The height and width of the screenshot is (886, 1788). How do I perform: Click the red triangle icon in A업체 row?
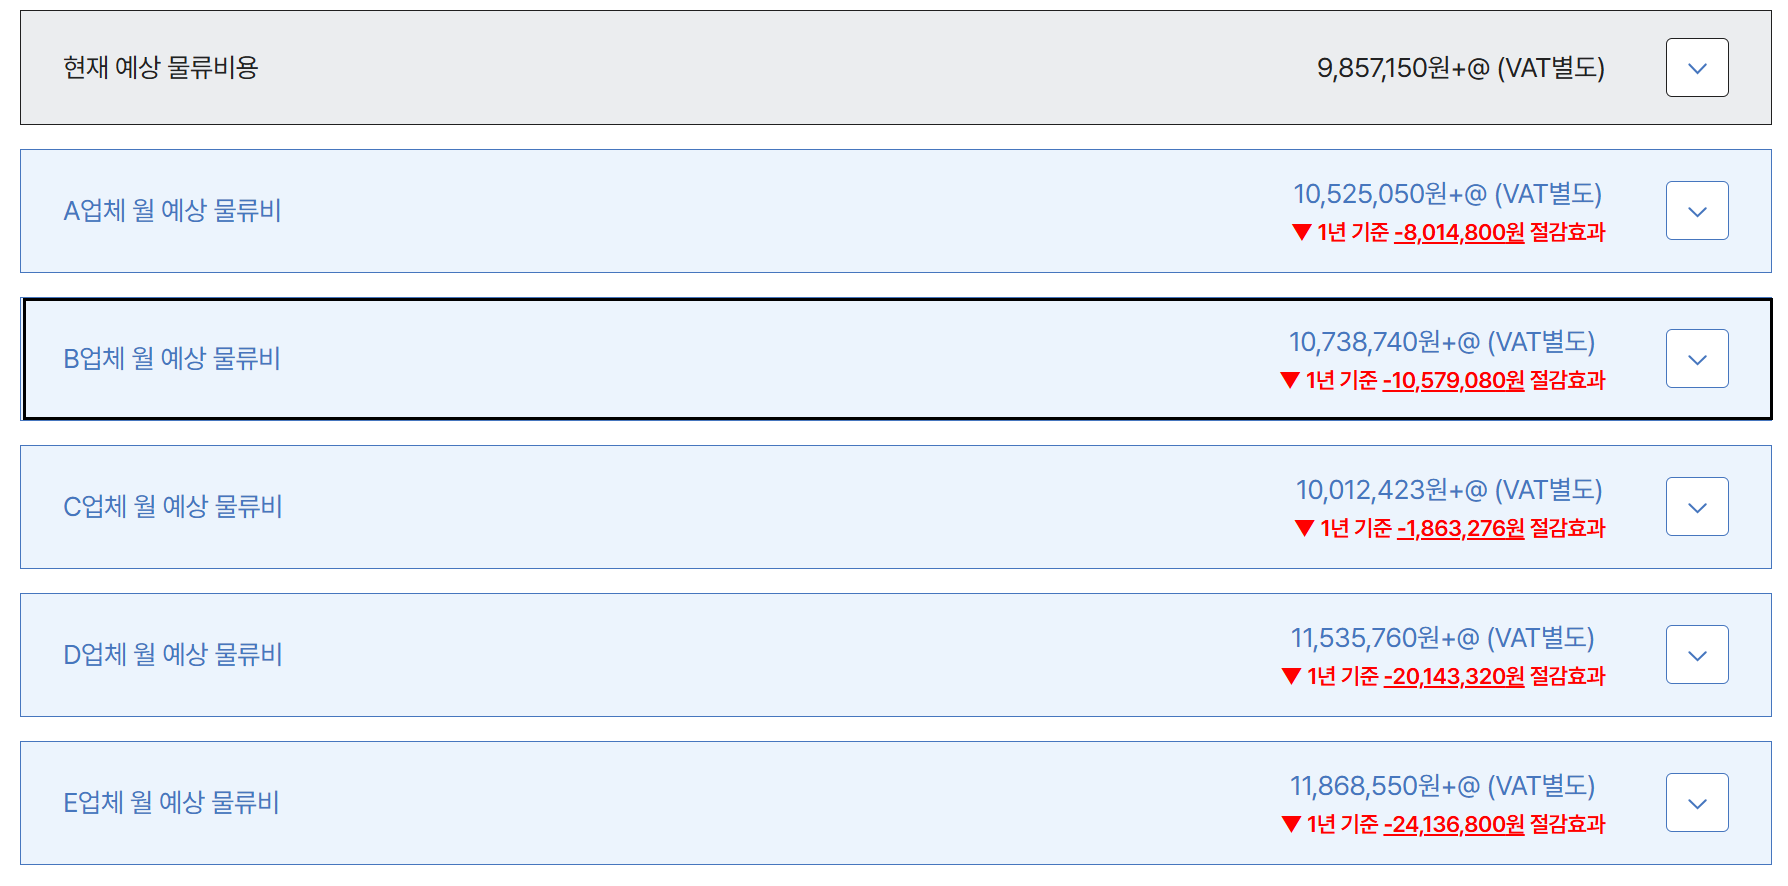[x=1301, y=233]
